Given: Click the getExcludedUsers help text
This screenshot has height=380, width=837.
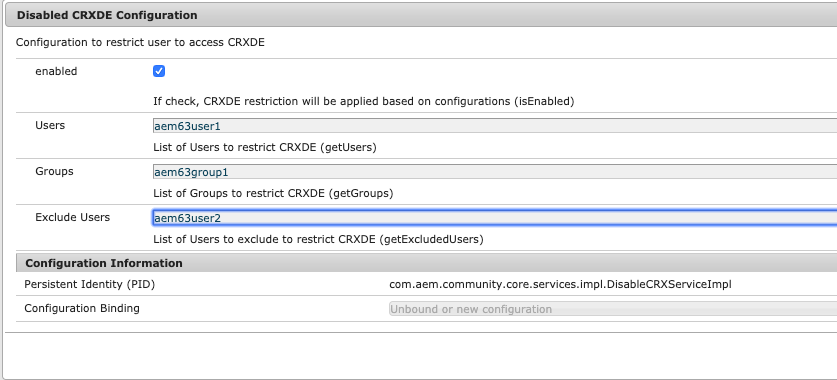Looking at the screenshot, I should 318,239.
